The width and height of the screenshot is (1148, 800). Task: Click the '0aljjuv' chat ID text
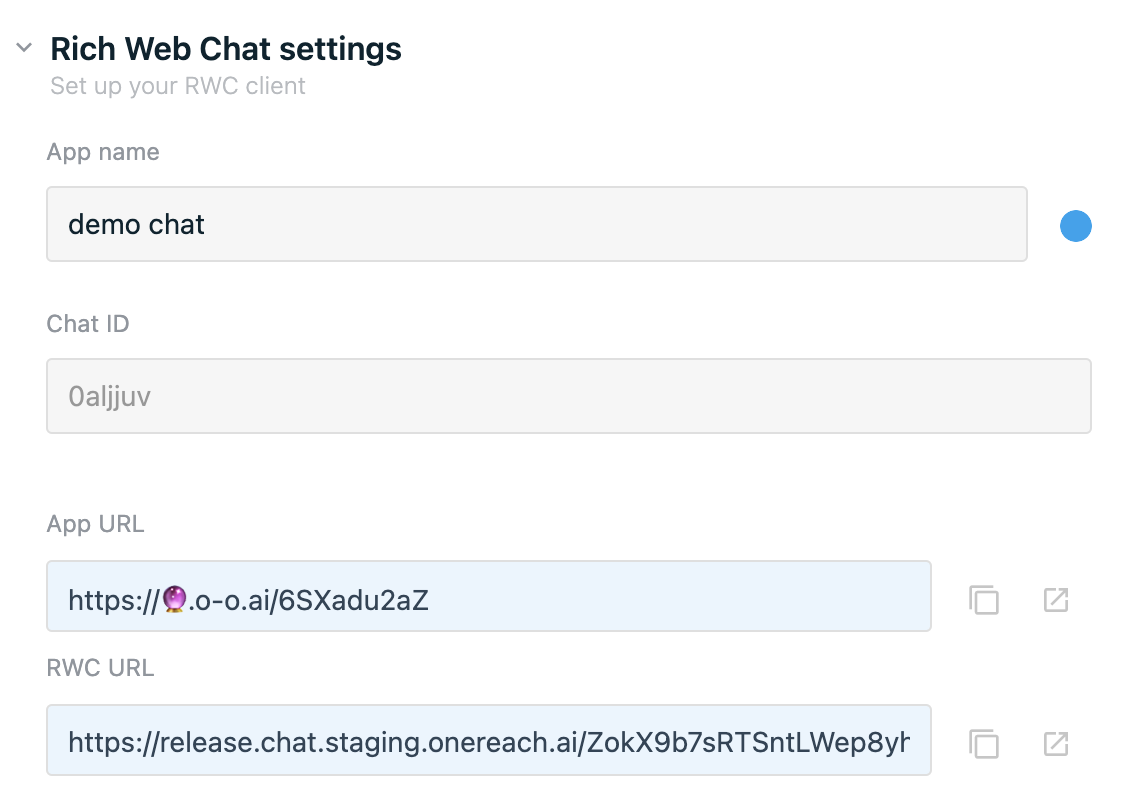coord(110,397)
